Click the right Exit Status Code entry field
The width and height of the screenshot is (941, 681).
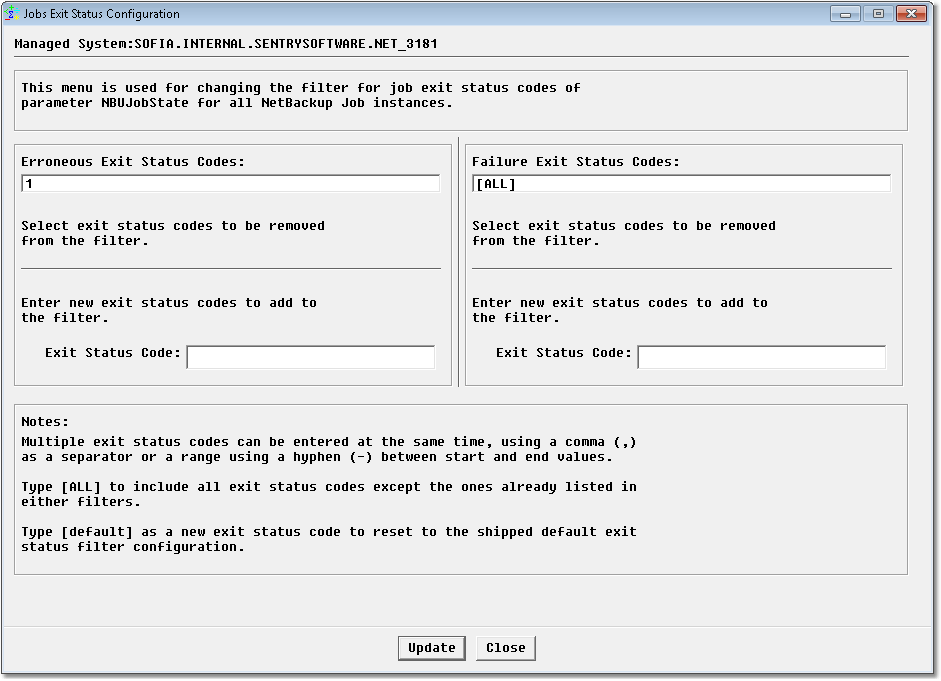tap(762, 357)
